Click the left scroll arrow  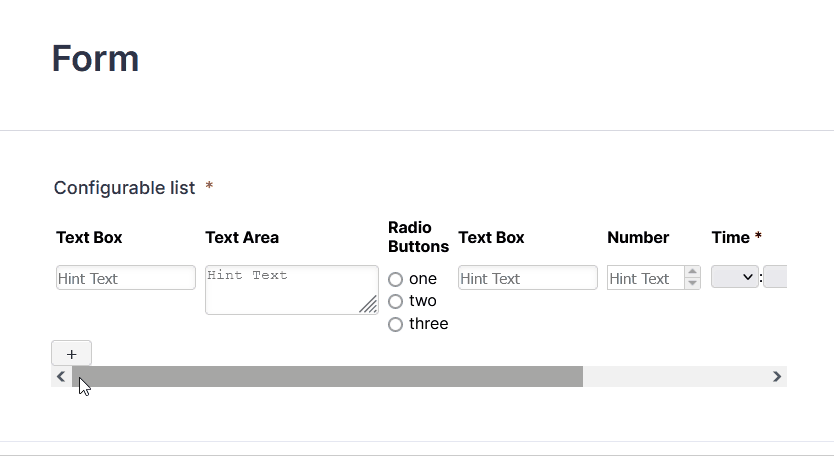(x=61, y=376)
